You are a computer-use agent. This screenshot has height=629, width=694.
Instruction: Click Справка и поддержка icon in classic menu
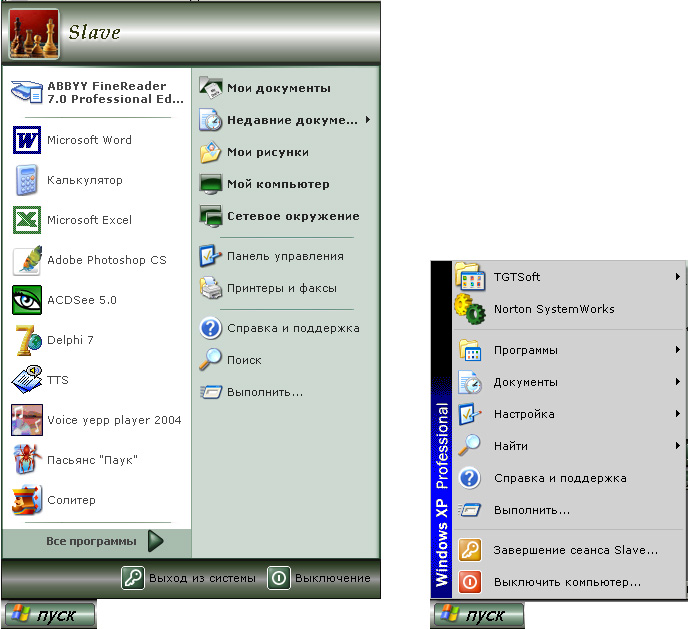pyautogui.click(x=470, y=478)
